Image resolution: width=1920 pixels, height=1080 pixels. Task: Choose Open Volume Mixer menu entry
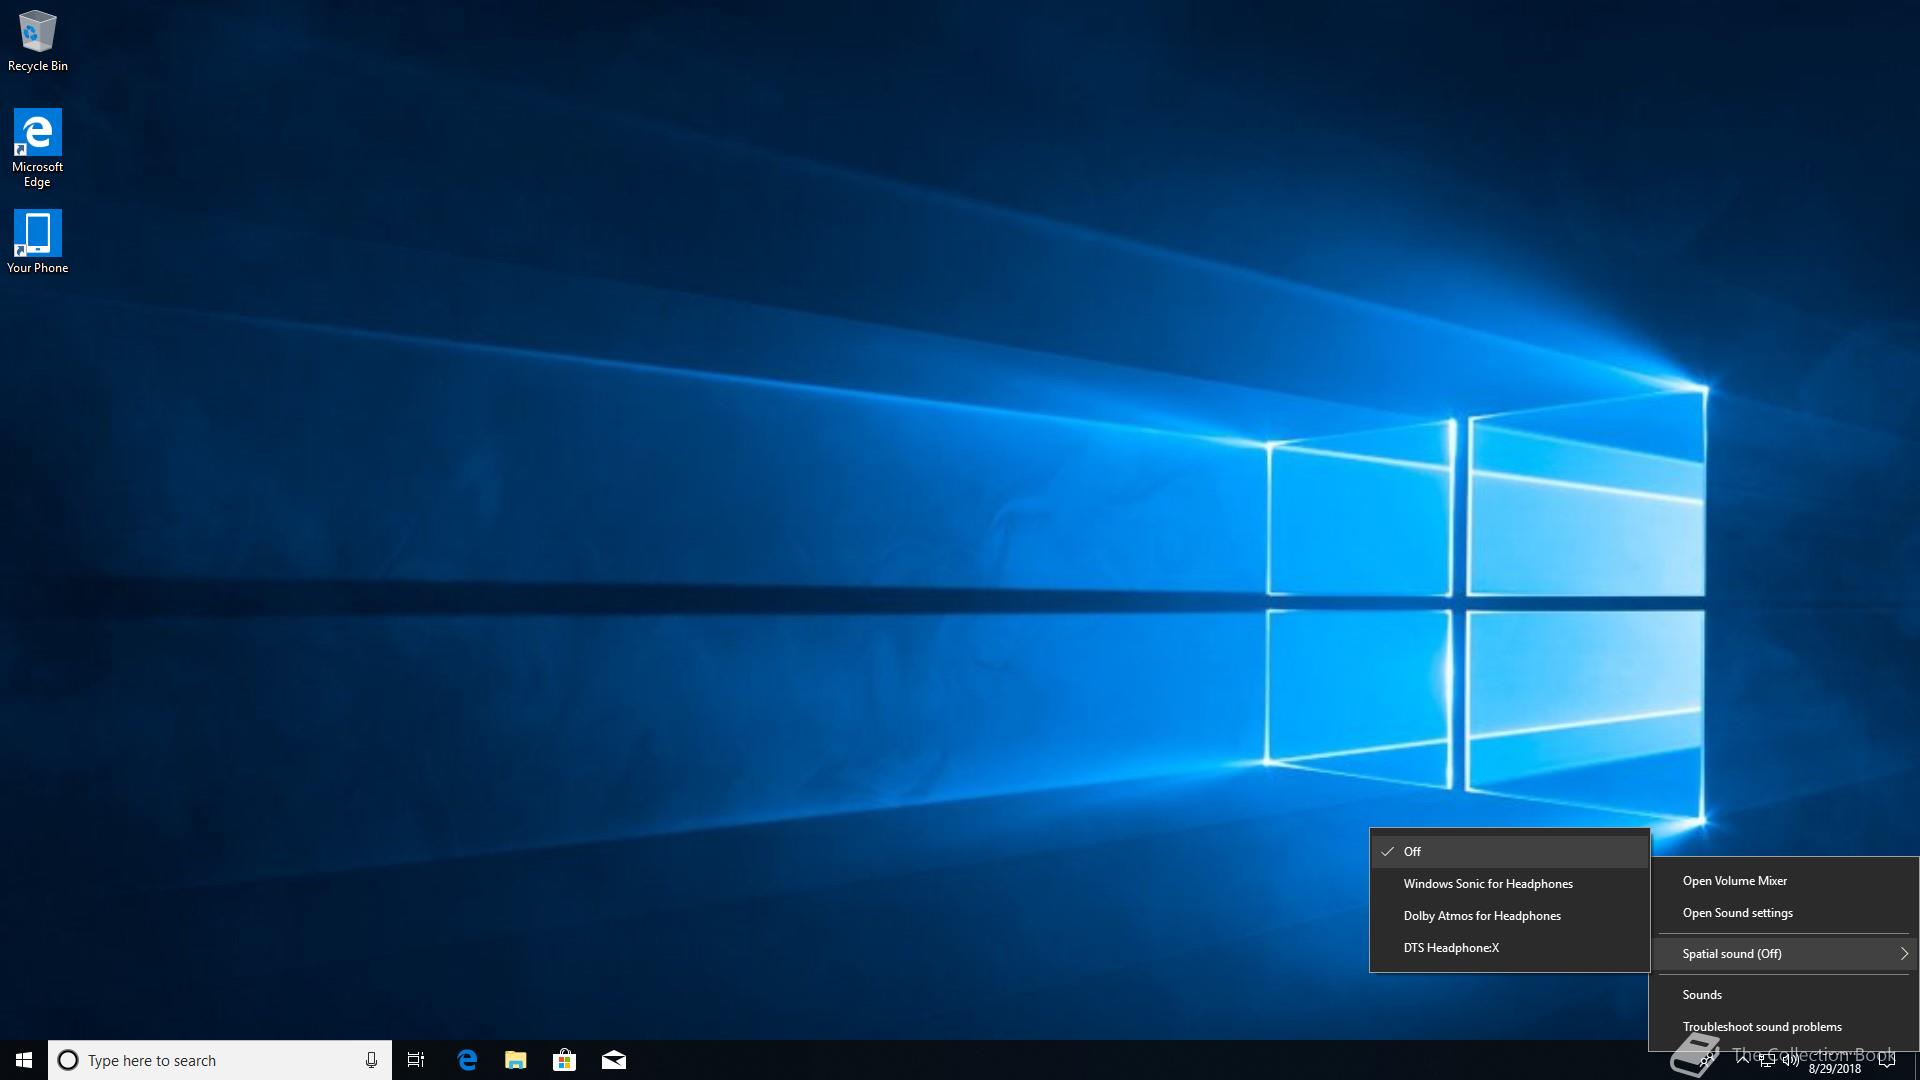point(1785,881)
